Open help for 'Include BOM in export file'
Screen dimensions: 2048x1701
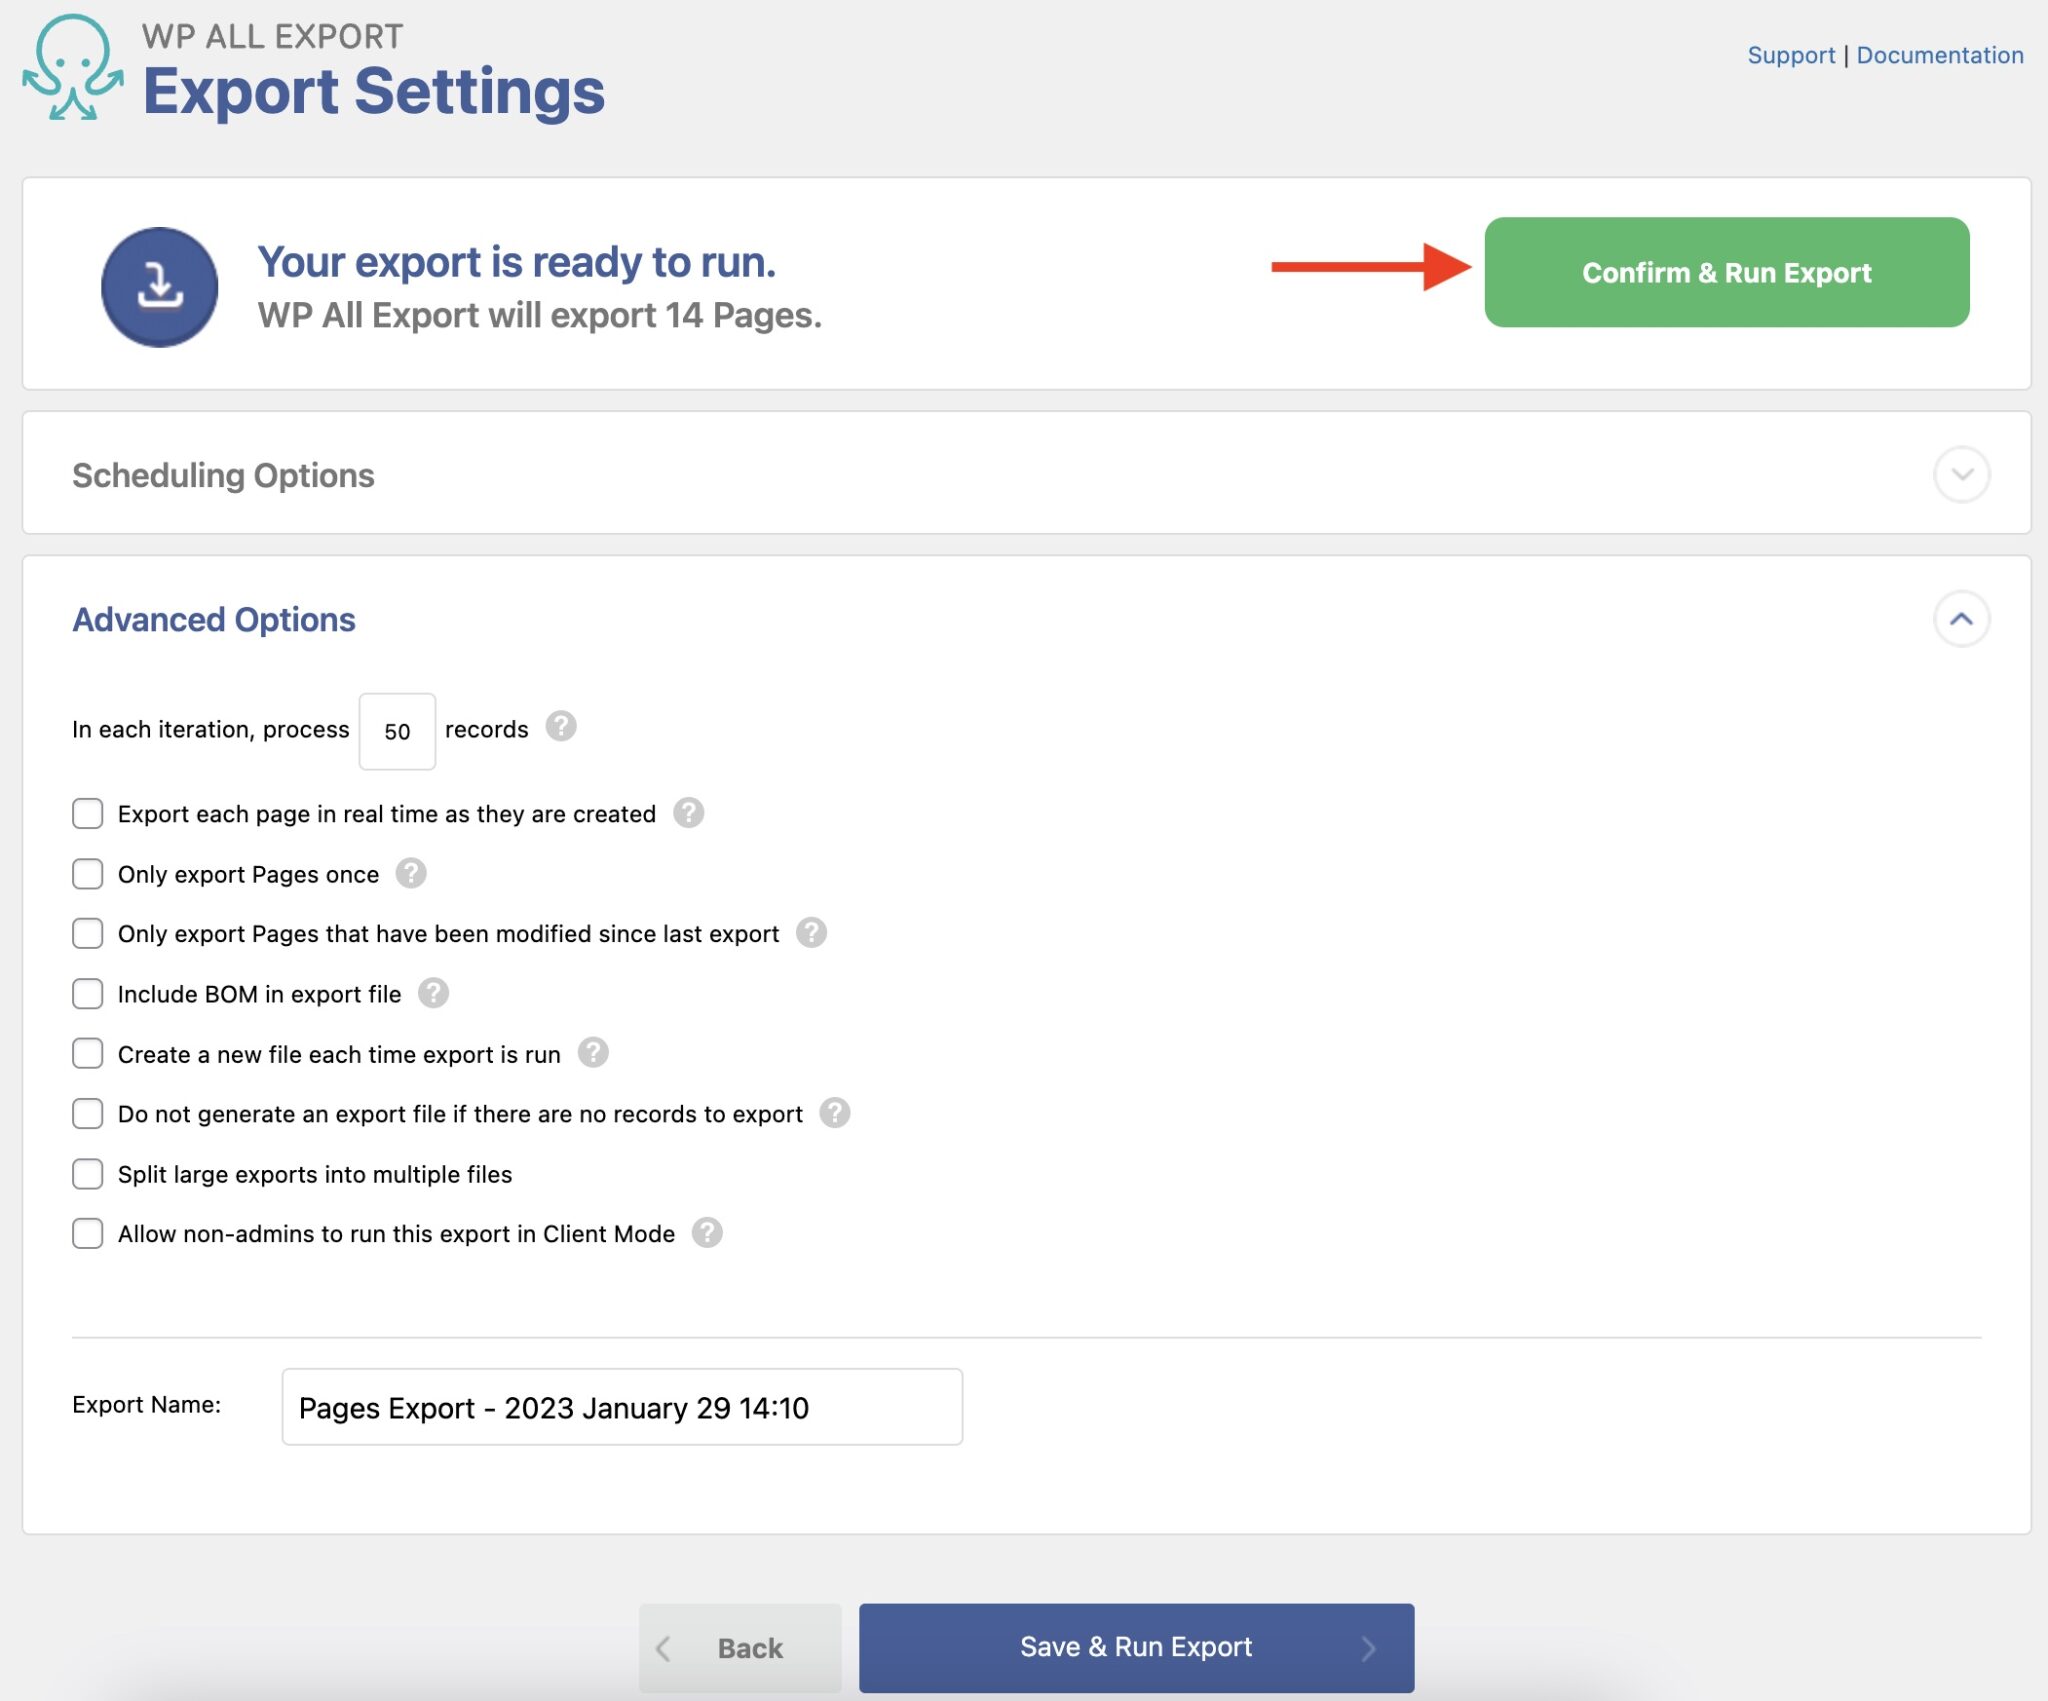tap(432, 993)
